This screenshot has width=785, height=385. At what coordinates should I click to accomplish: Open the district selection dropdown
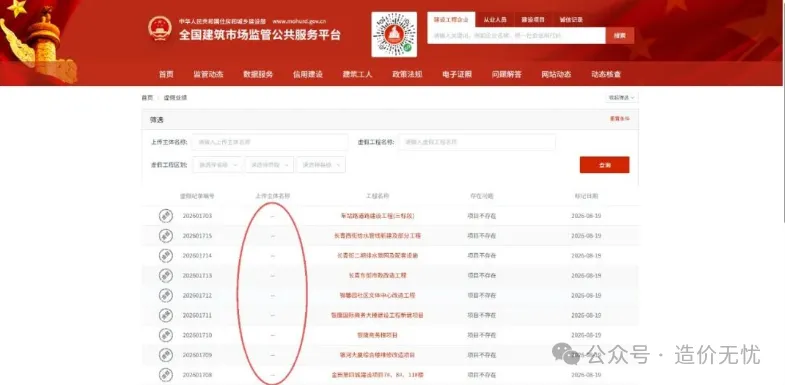click(x=321, y=164)
